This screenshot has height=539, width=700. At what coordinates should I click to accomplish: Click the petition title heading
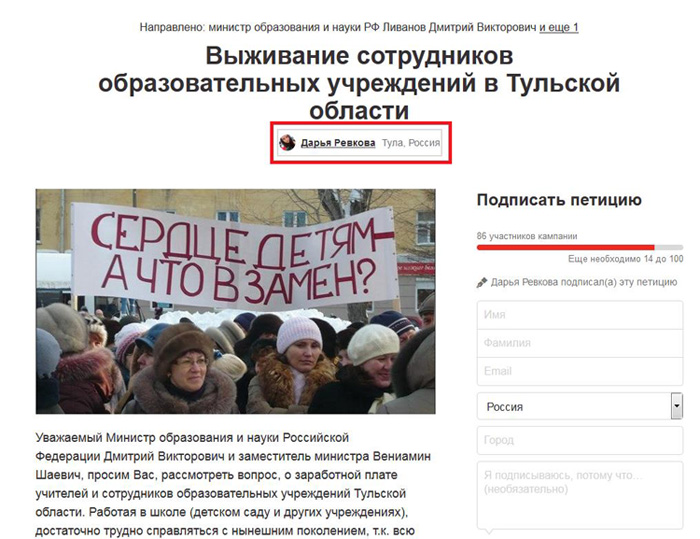coord(359,84)
